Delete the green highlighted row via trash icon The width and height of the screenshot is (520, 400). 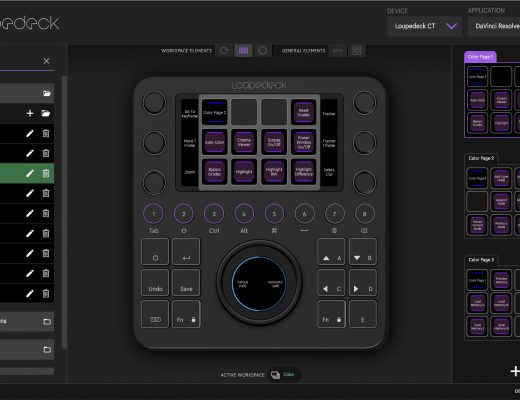(x=46, y=173)
